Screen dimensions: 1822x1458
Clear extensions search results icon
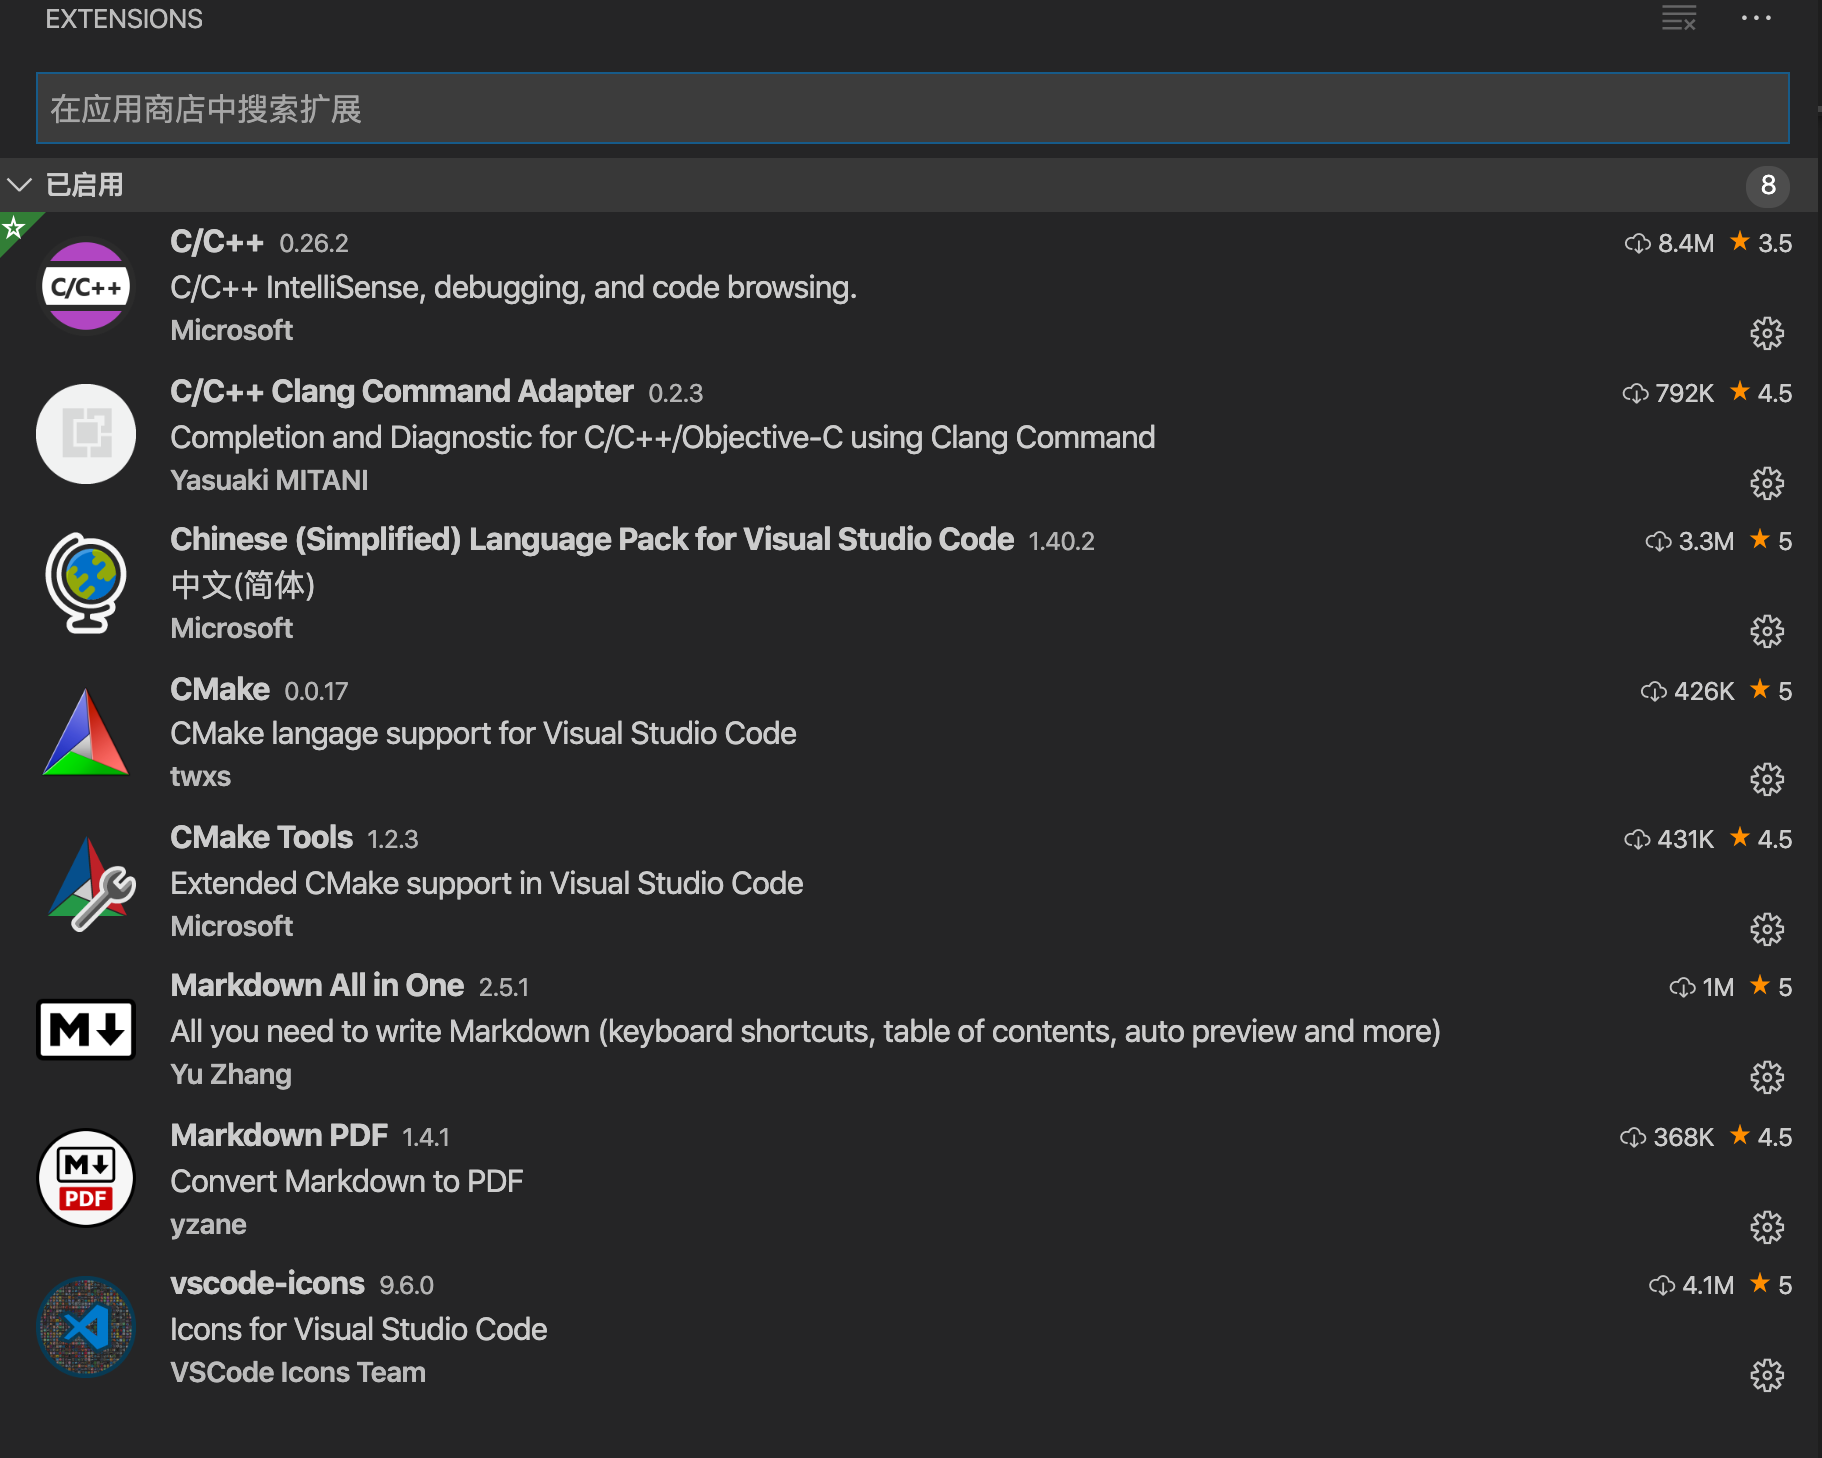1679,18
